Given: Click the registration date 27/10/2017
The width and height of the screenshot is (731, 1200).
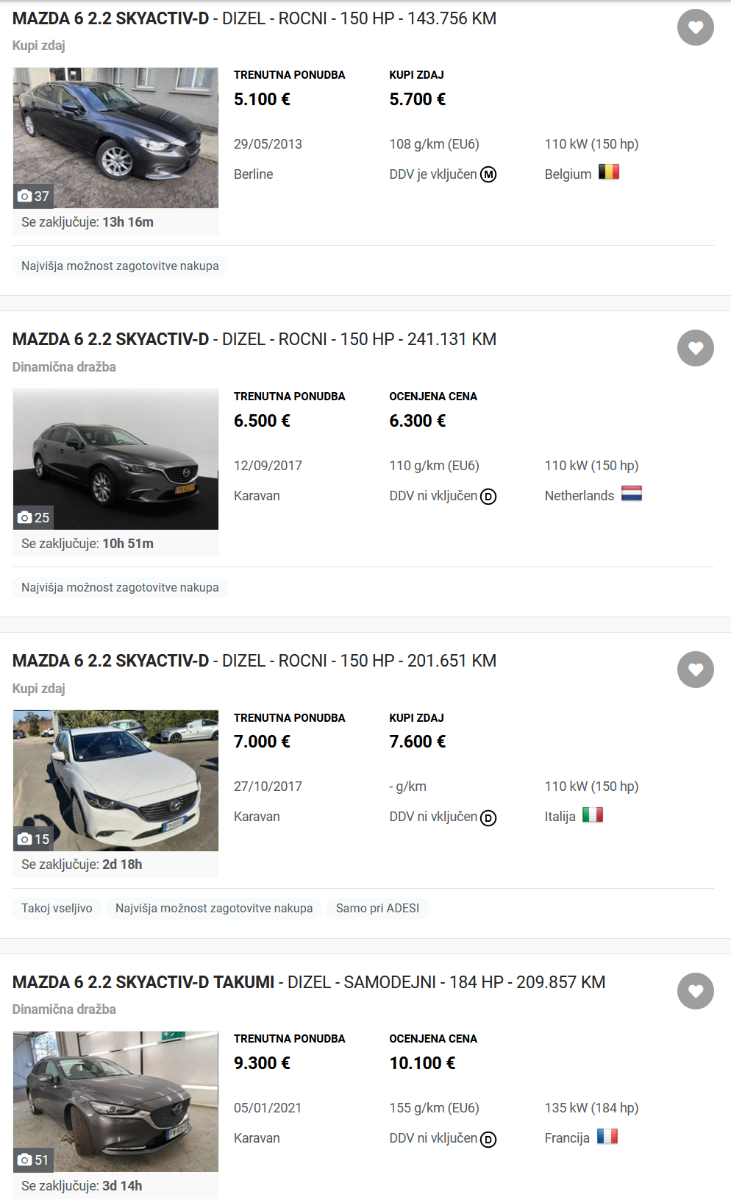Looking at the screenshot, I should (268, 786).
